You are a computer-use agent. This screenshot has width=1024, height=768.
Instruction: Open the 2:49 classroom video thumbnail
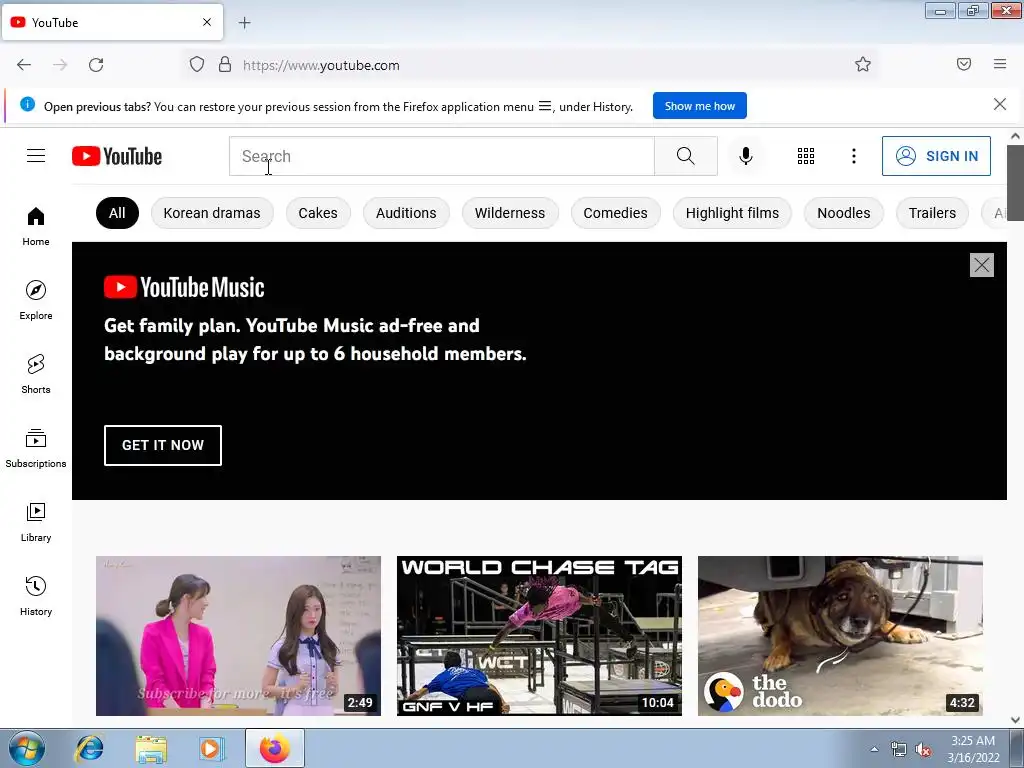[x=238, y=635]
